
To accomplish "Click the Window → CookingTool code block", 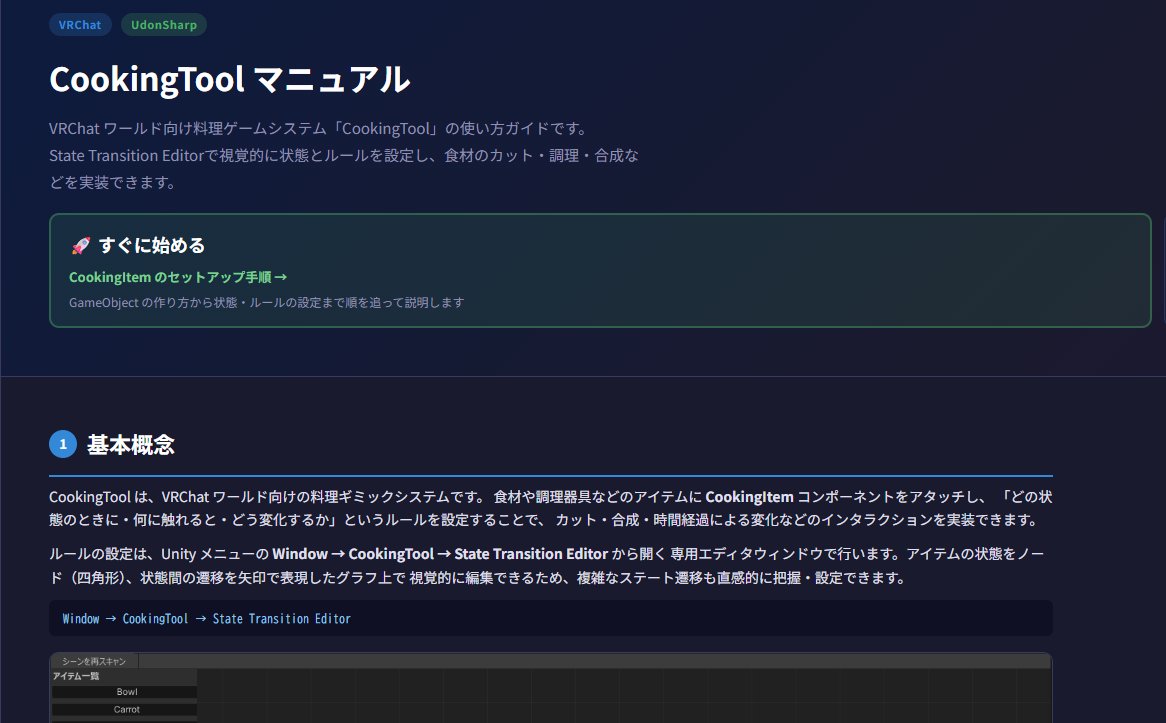I will coord(551,618).
